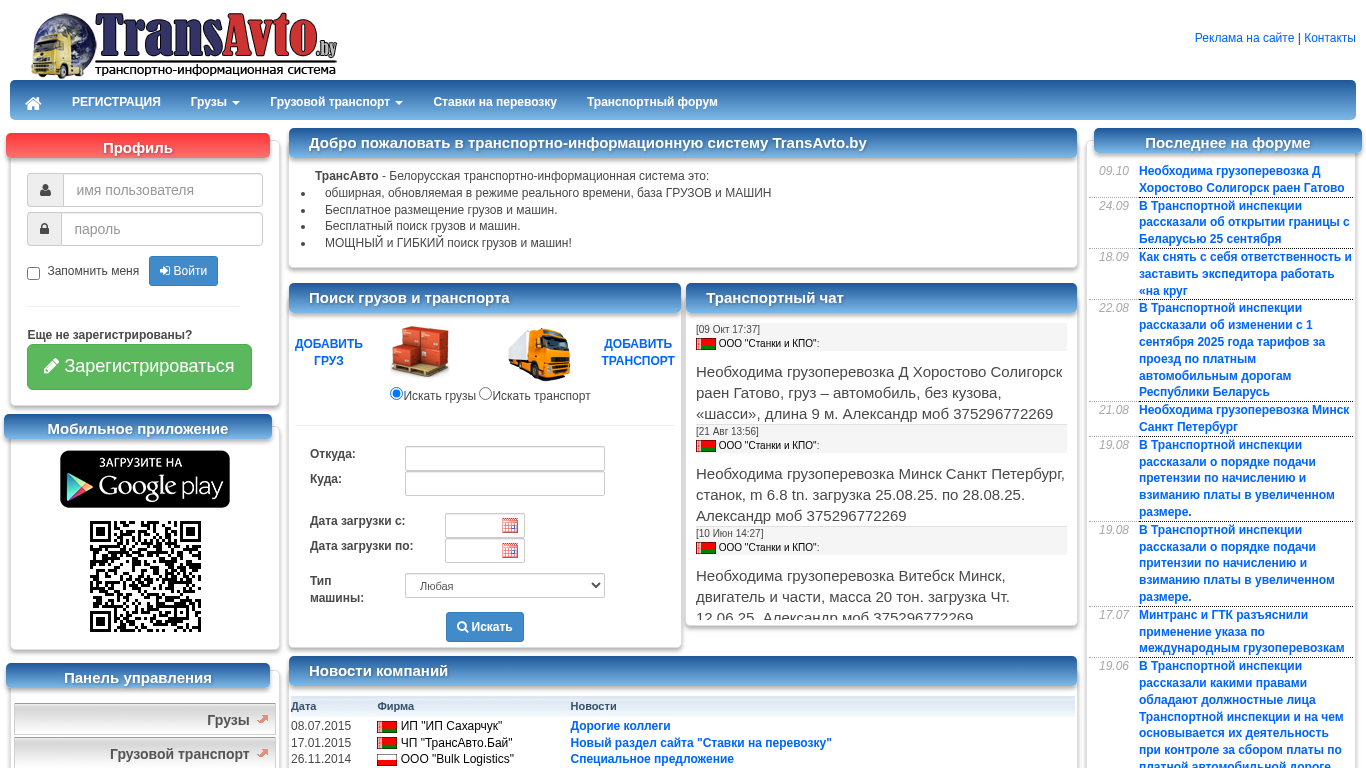Screen dimensions: 1366x768
Task: Click the ДОБАВИТЬ ТРАНСПОРТ link
Action: 638,352
